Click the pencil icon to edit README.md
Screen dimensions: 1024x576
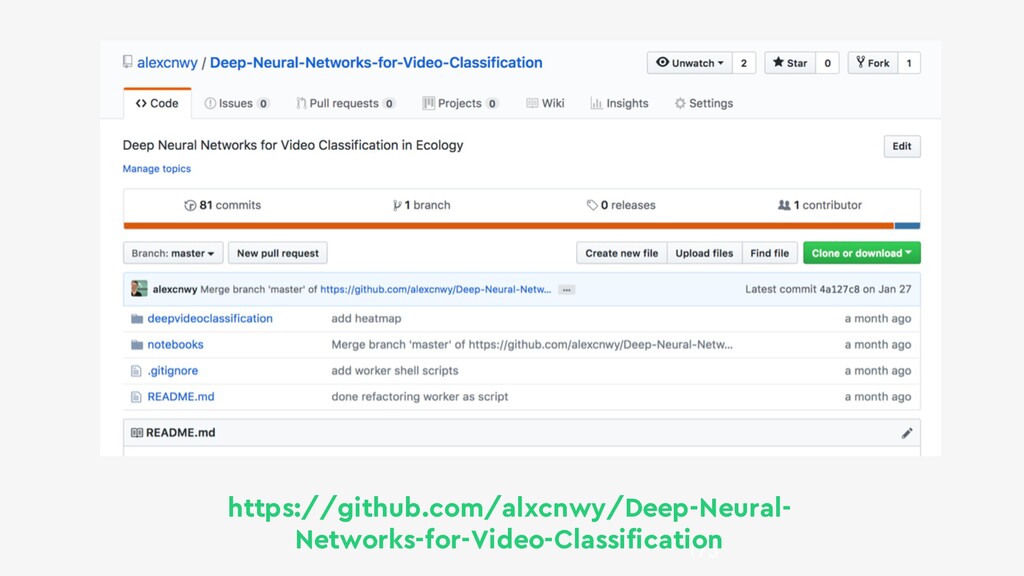click(x=907, y=433)
